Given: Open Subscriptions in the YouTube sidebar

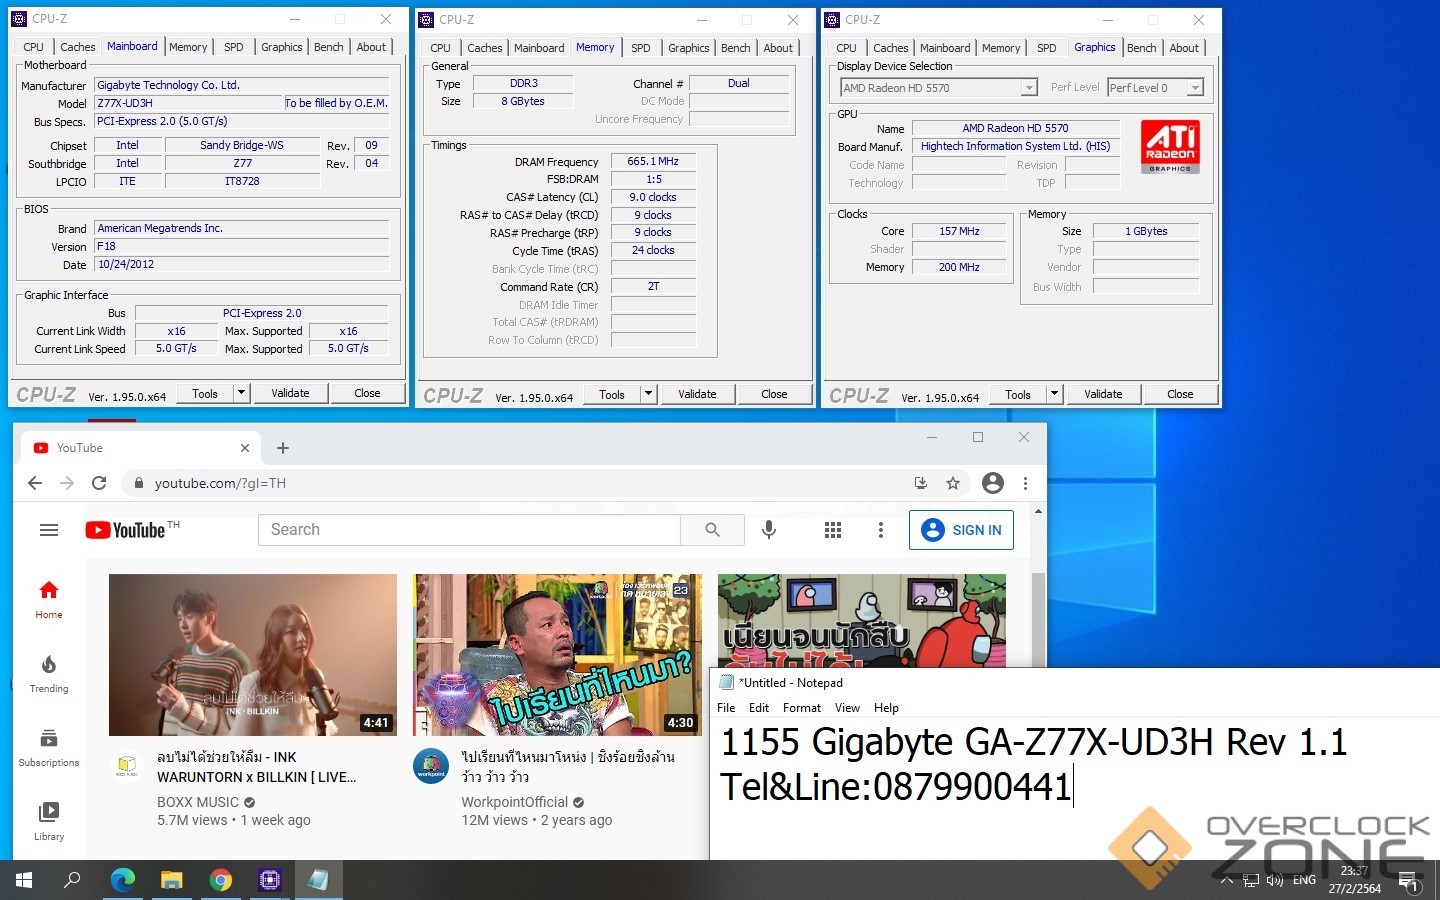Looking at the screenshot, I should (x=49, y=748).
